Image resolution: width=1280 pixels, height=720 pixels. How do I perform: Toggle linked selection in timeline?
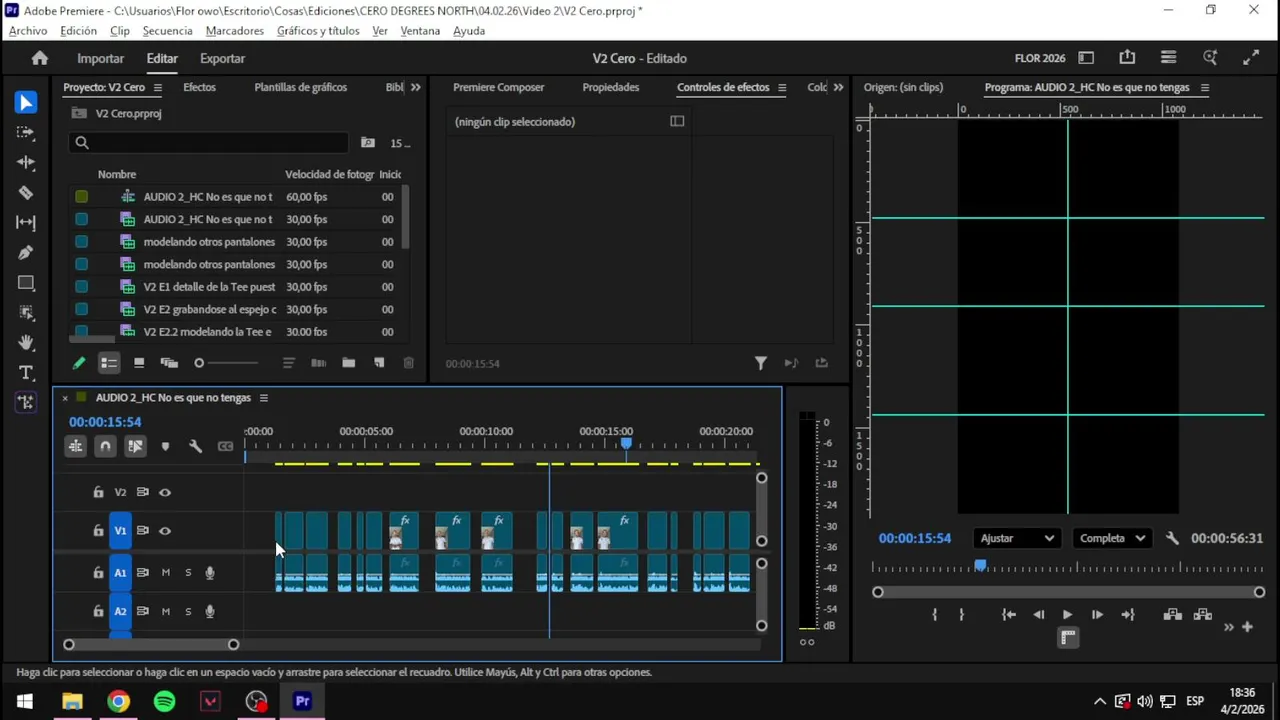pyautogui.click(x=135, y=446)
